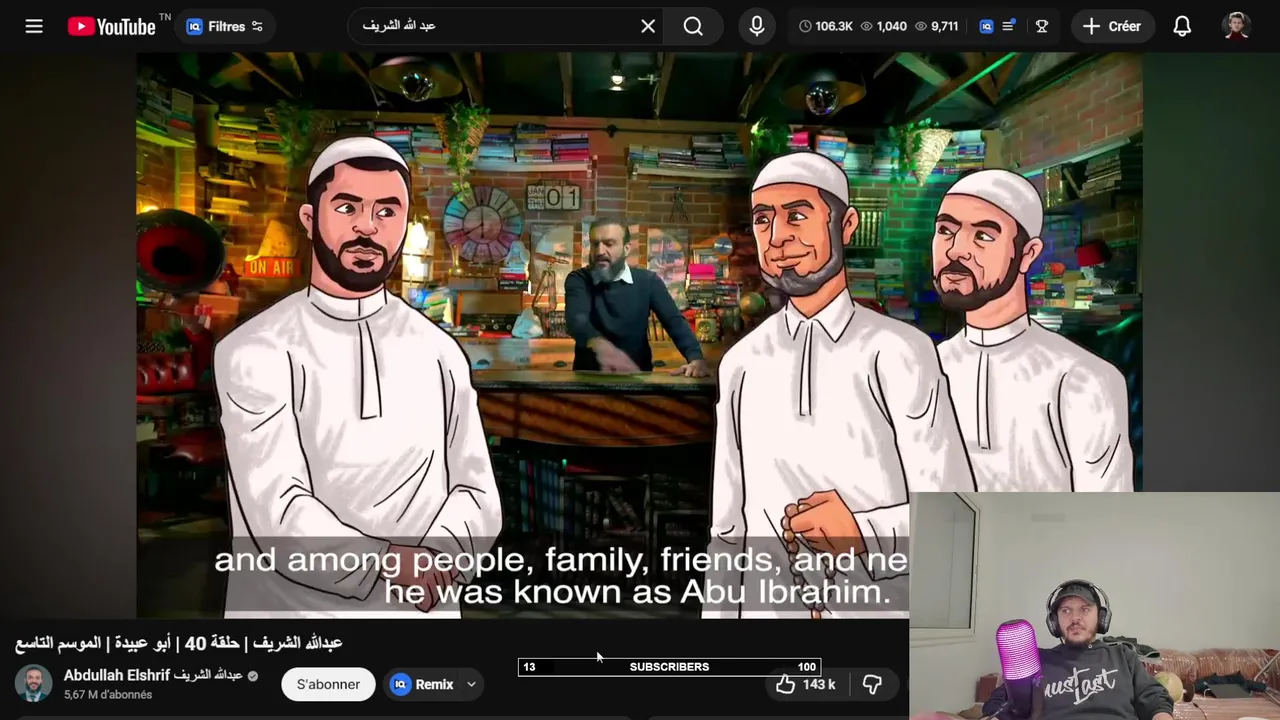Open the YouTube hamburger guide menu
The width and height of the screenshot is (1280, 720).
point(34,26)
